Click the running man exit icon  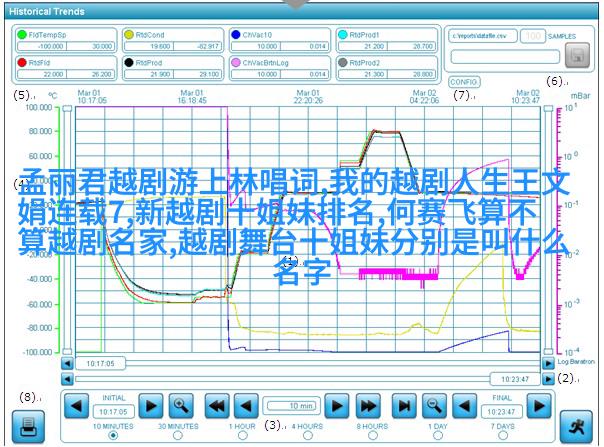point(576,427)
